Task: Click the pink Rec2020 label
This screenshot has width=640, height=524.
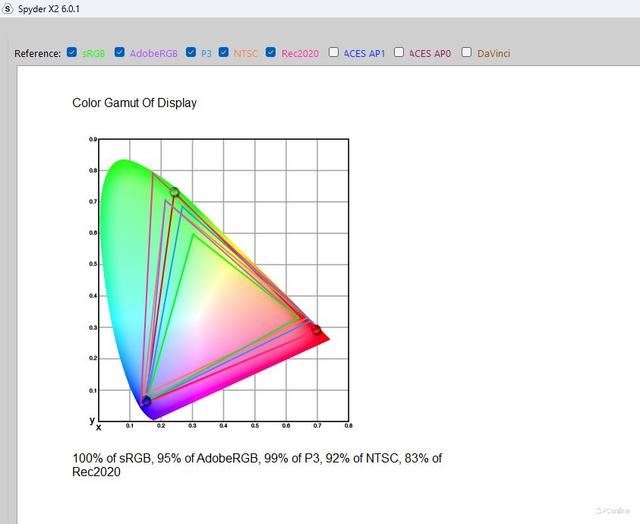Action: click(x=300, y=53)
